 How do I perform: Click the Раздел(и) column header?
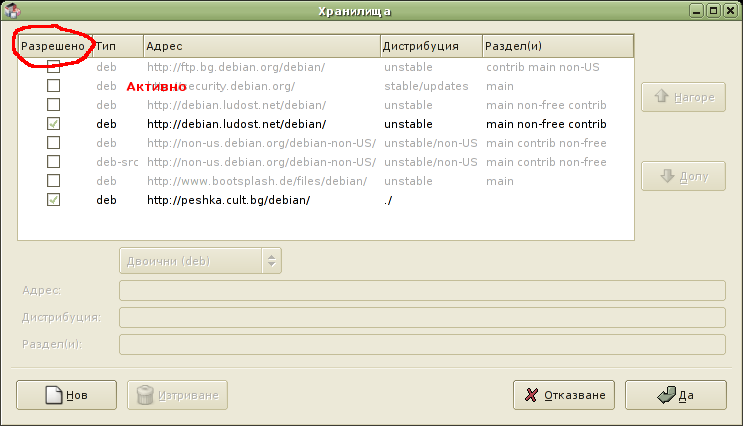coord(556,46)
